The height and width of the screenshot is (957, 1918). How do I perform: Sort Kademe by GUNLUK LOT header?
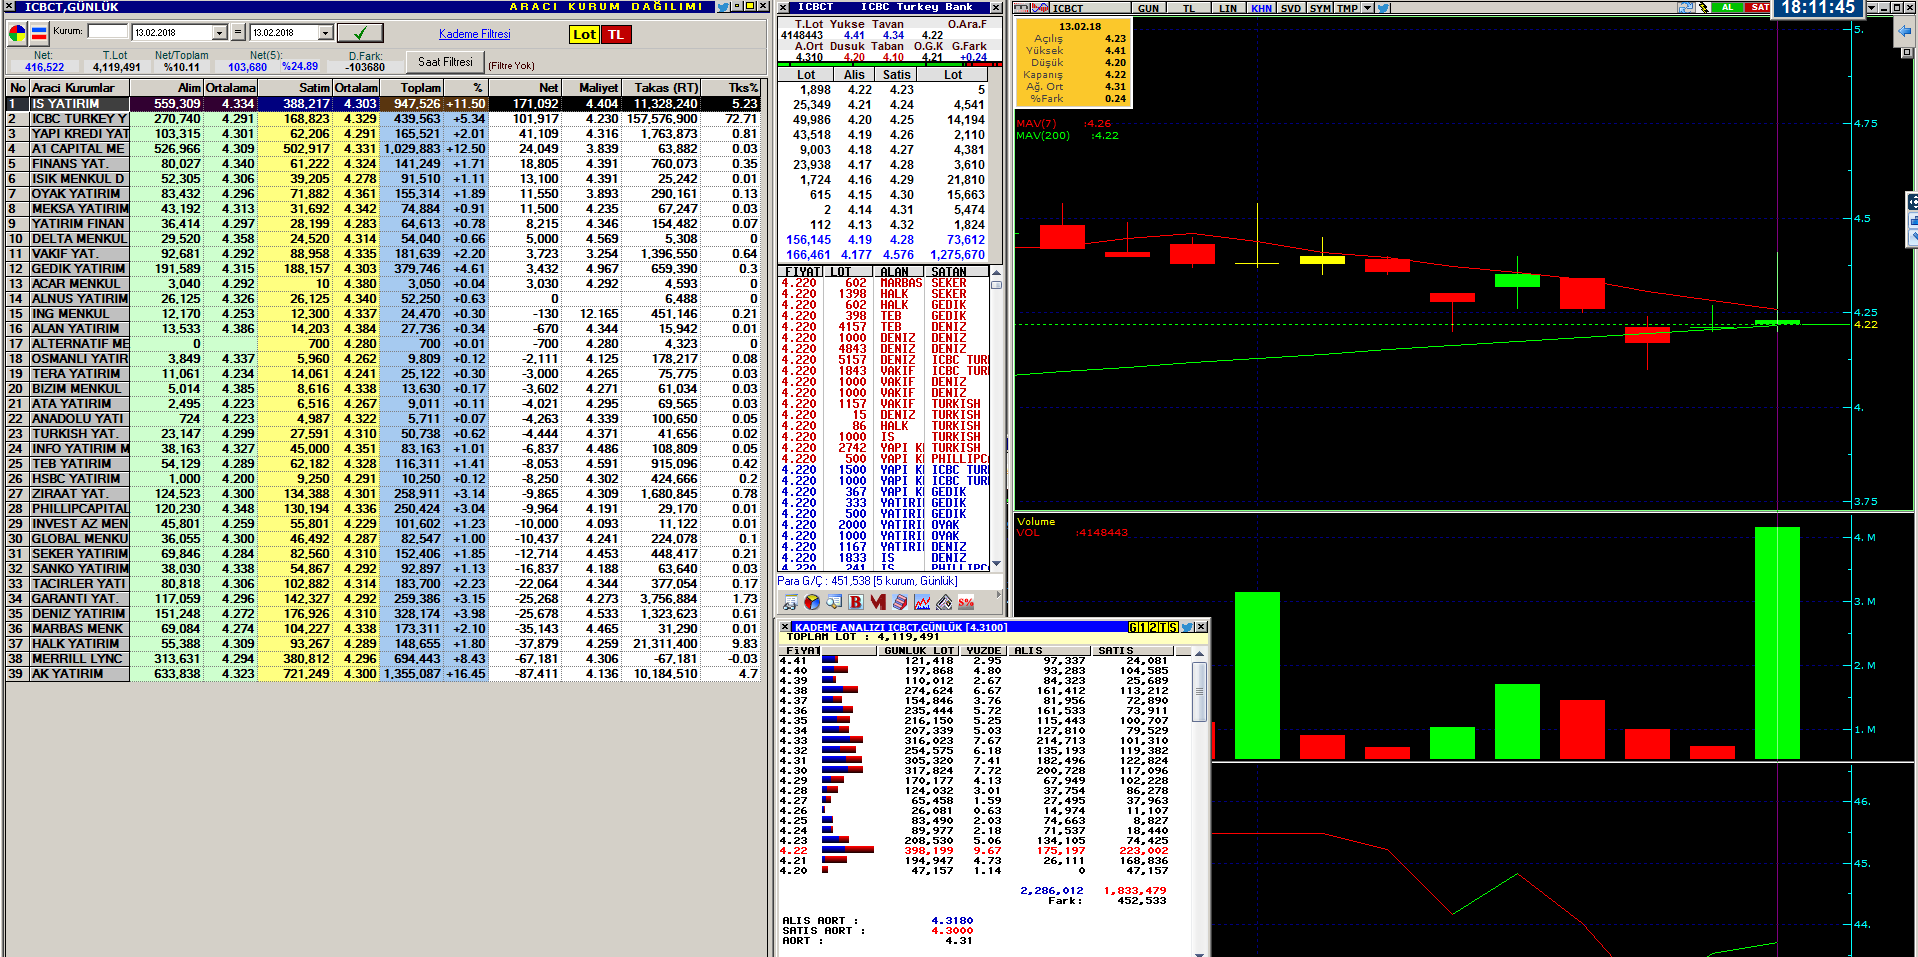[919, 651]
